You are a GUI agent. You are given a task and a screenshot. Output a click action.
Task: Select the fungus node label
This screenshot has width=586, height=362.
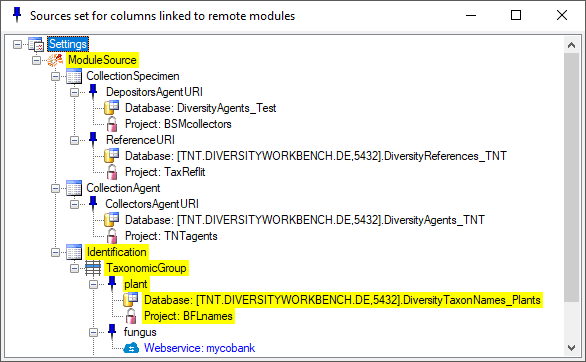(x=140, y=332)
